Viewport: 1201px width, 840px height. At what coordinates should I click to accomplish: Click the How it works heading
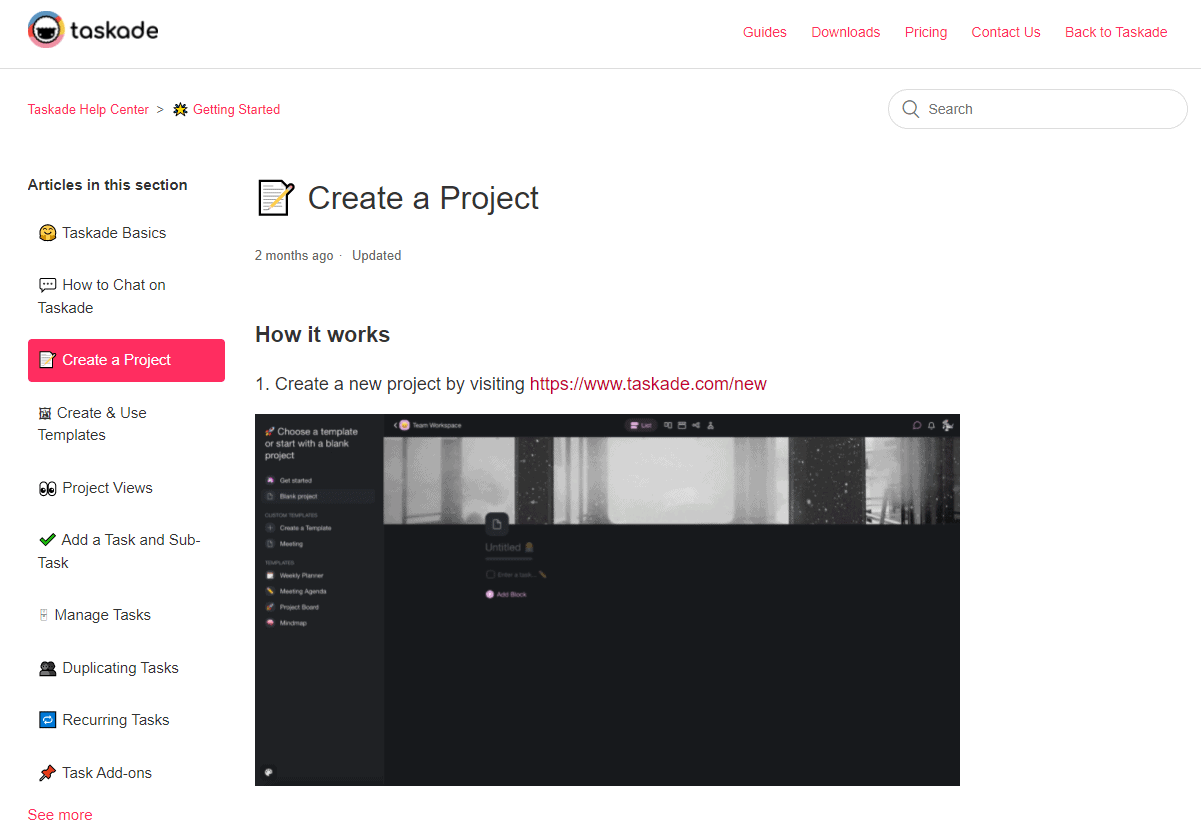tap(322, 334)
